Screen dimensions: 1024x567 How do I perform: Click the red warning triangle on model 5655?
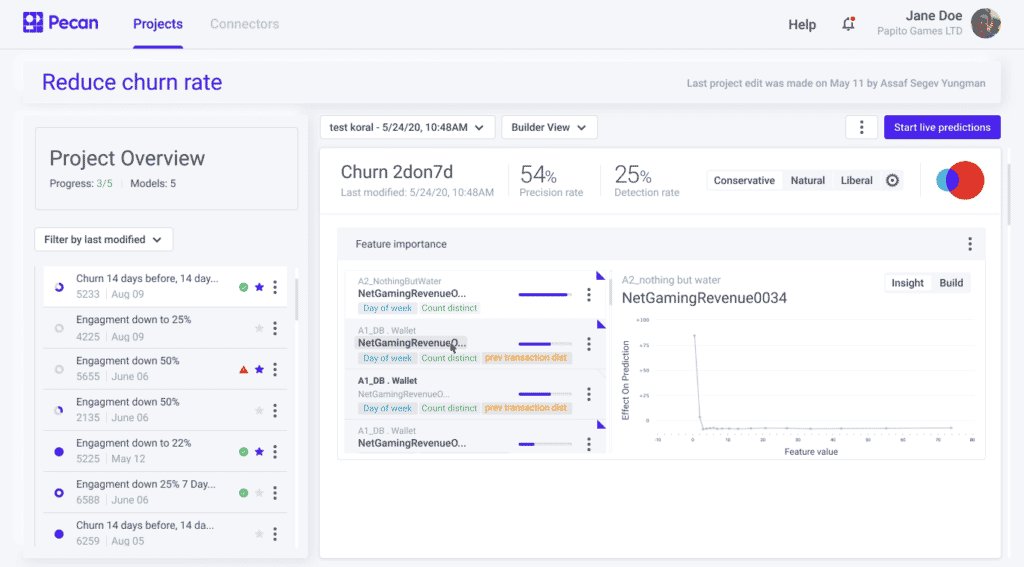point(244,370)
